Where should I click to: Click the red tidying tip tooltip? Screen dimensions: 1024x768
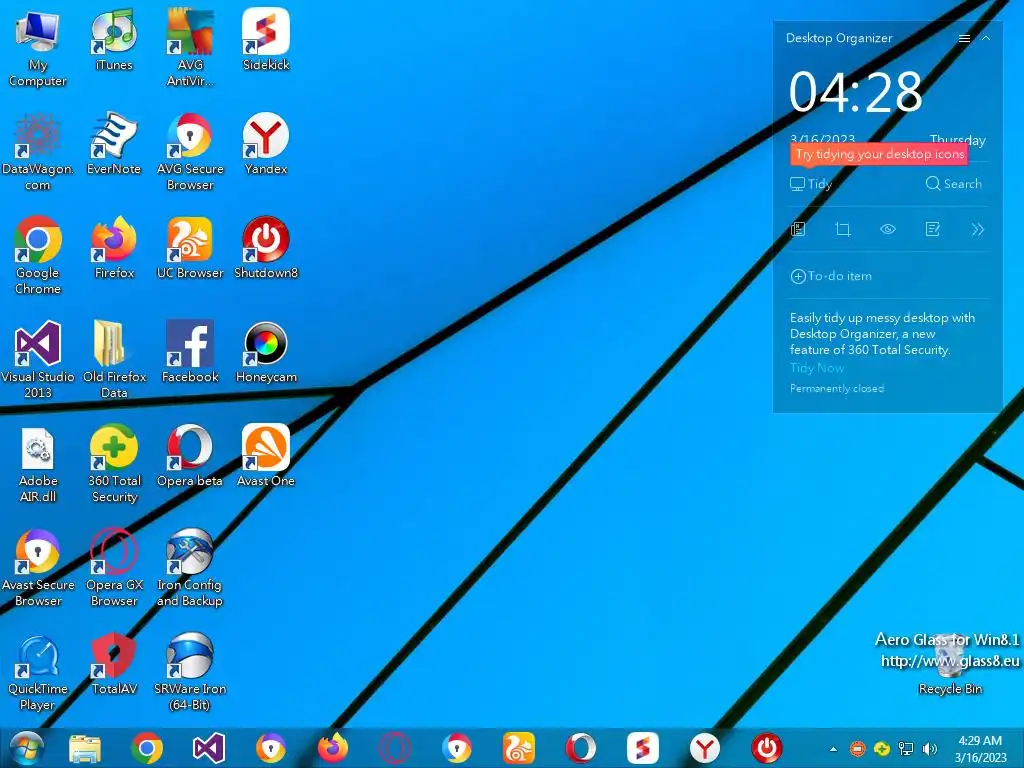[x=879, y=154]
